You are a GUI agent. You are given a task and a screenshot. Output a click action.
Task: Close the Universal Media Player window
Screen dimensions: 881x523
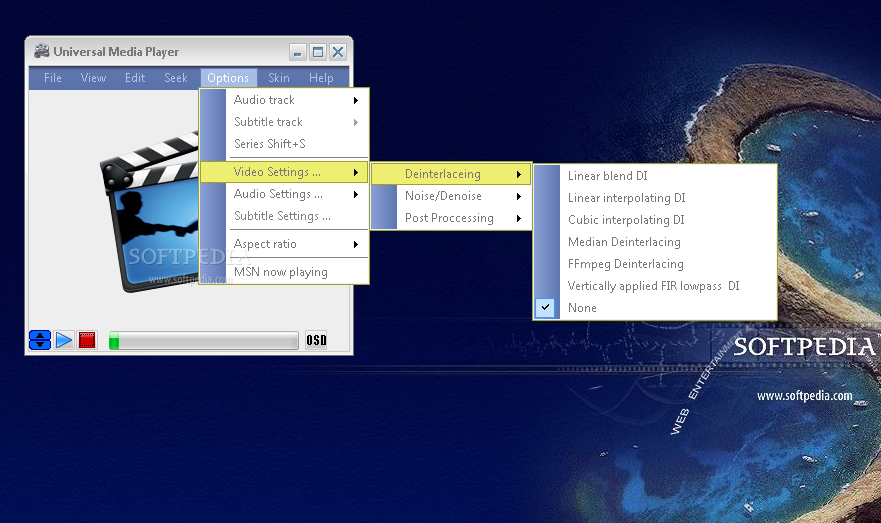click(338, 52)
